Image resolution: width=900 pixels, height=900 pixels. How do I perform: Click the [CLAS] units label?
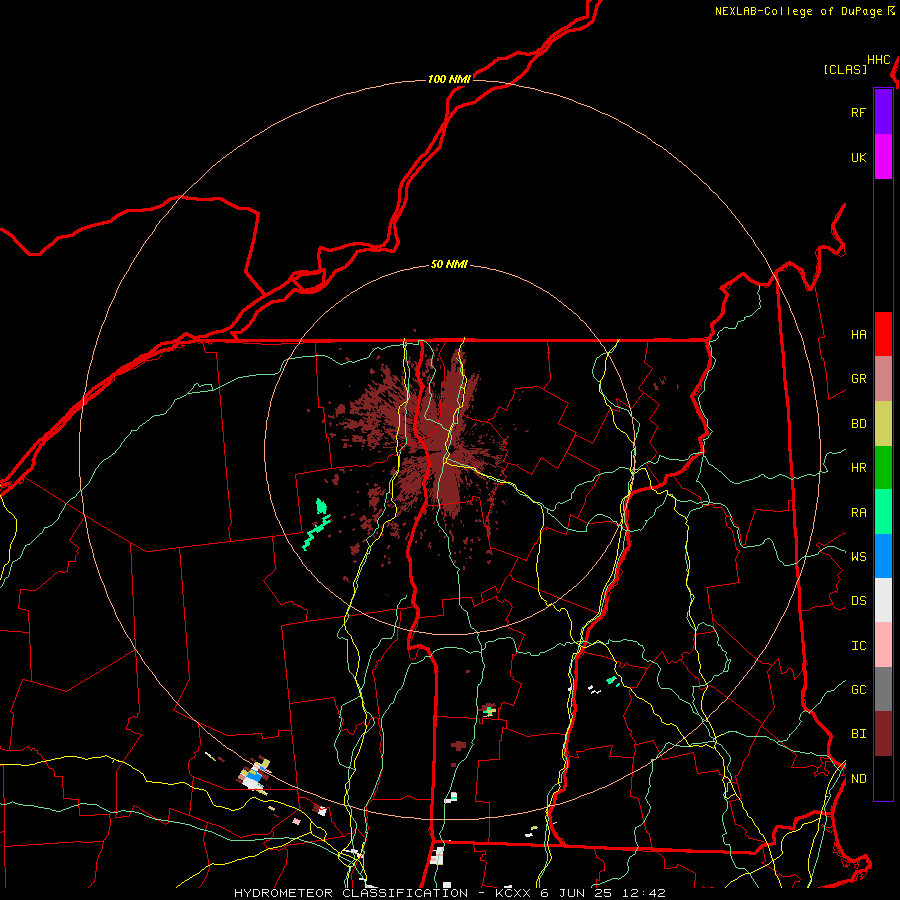pos(845,69)
